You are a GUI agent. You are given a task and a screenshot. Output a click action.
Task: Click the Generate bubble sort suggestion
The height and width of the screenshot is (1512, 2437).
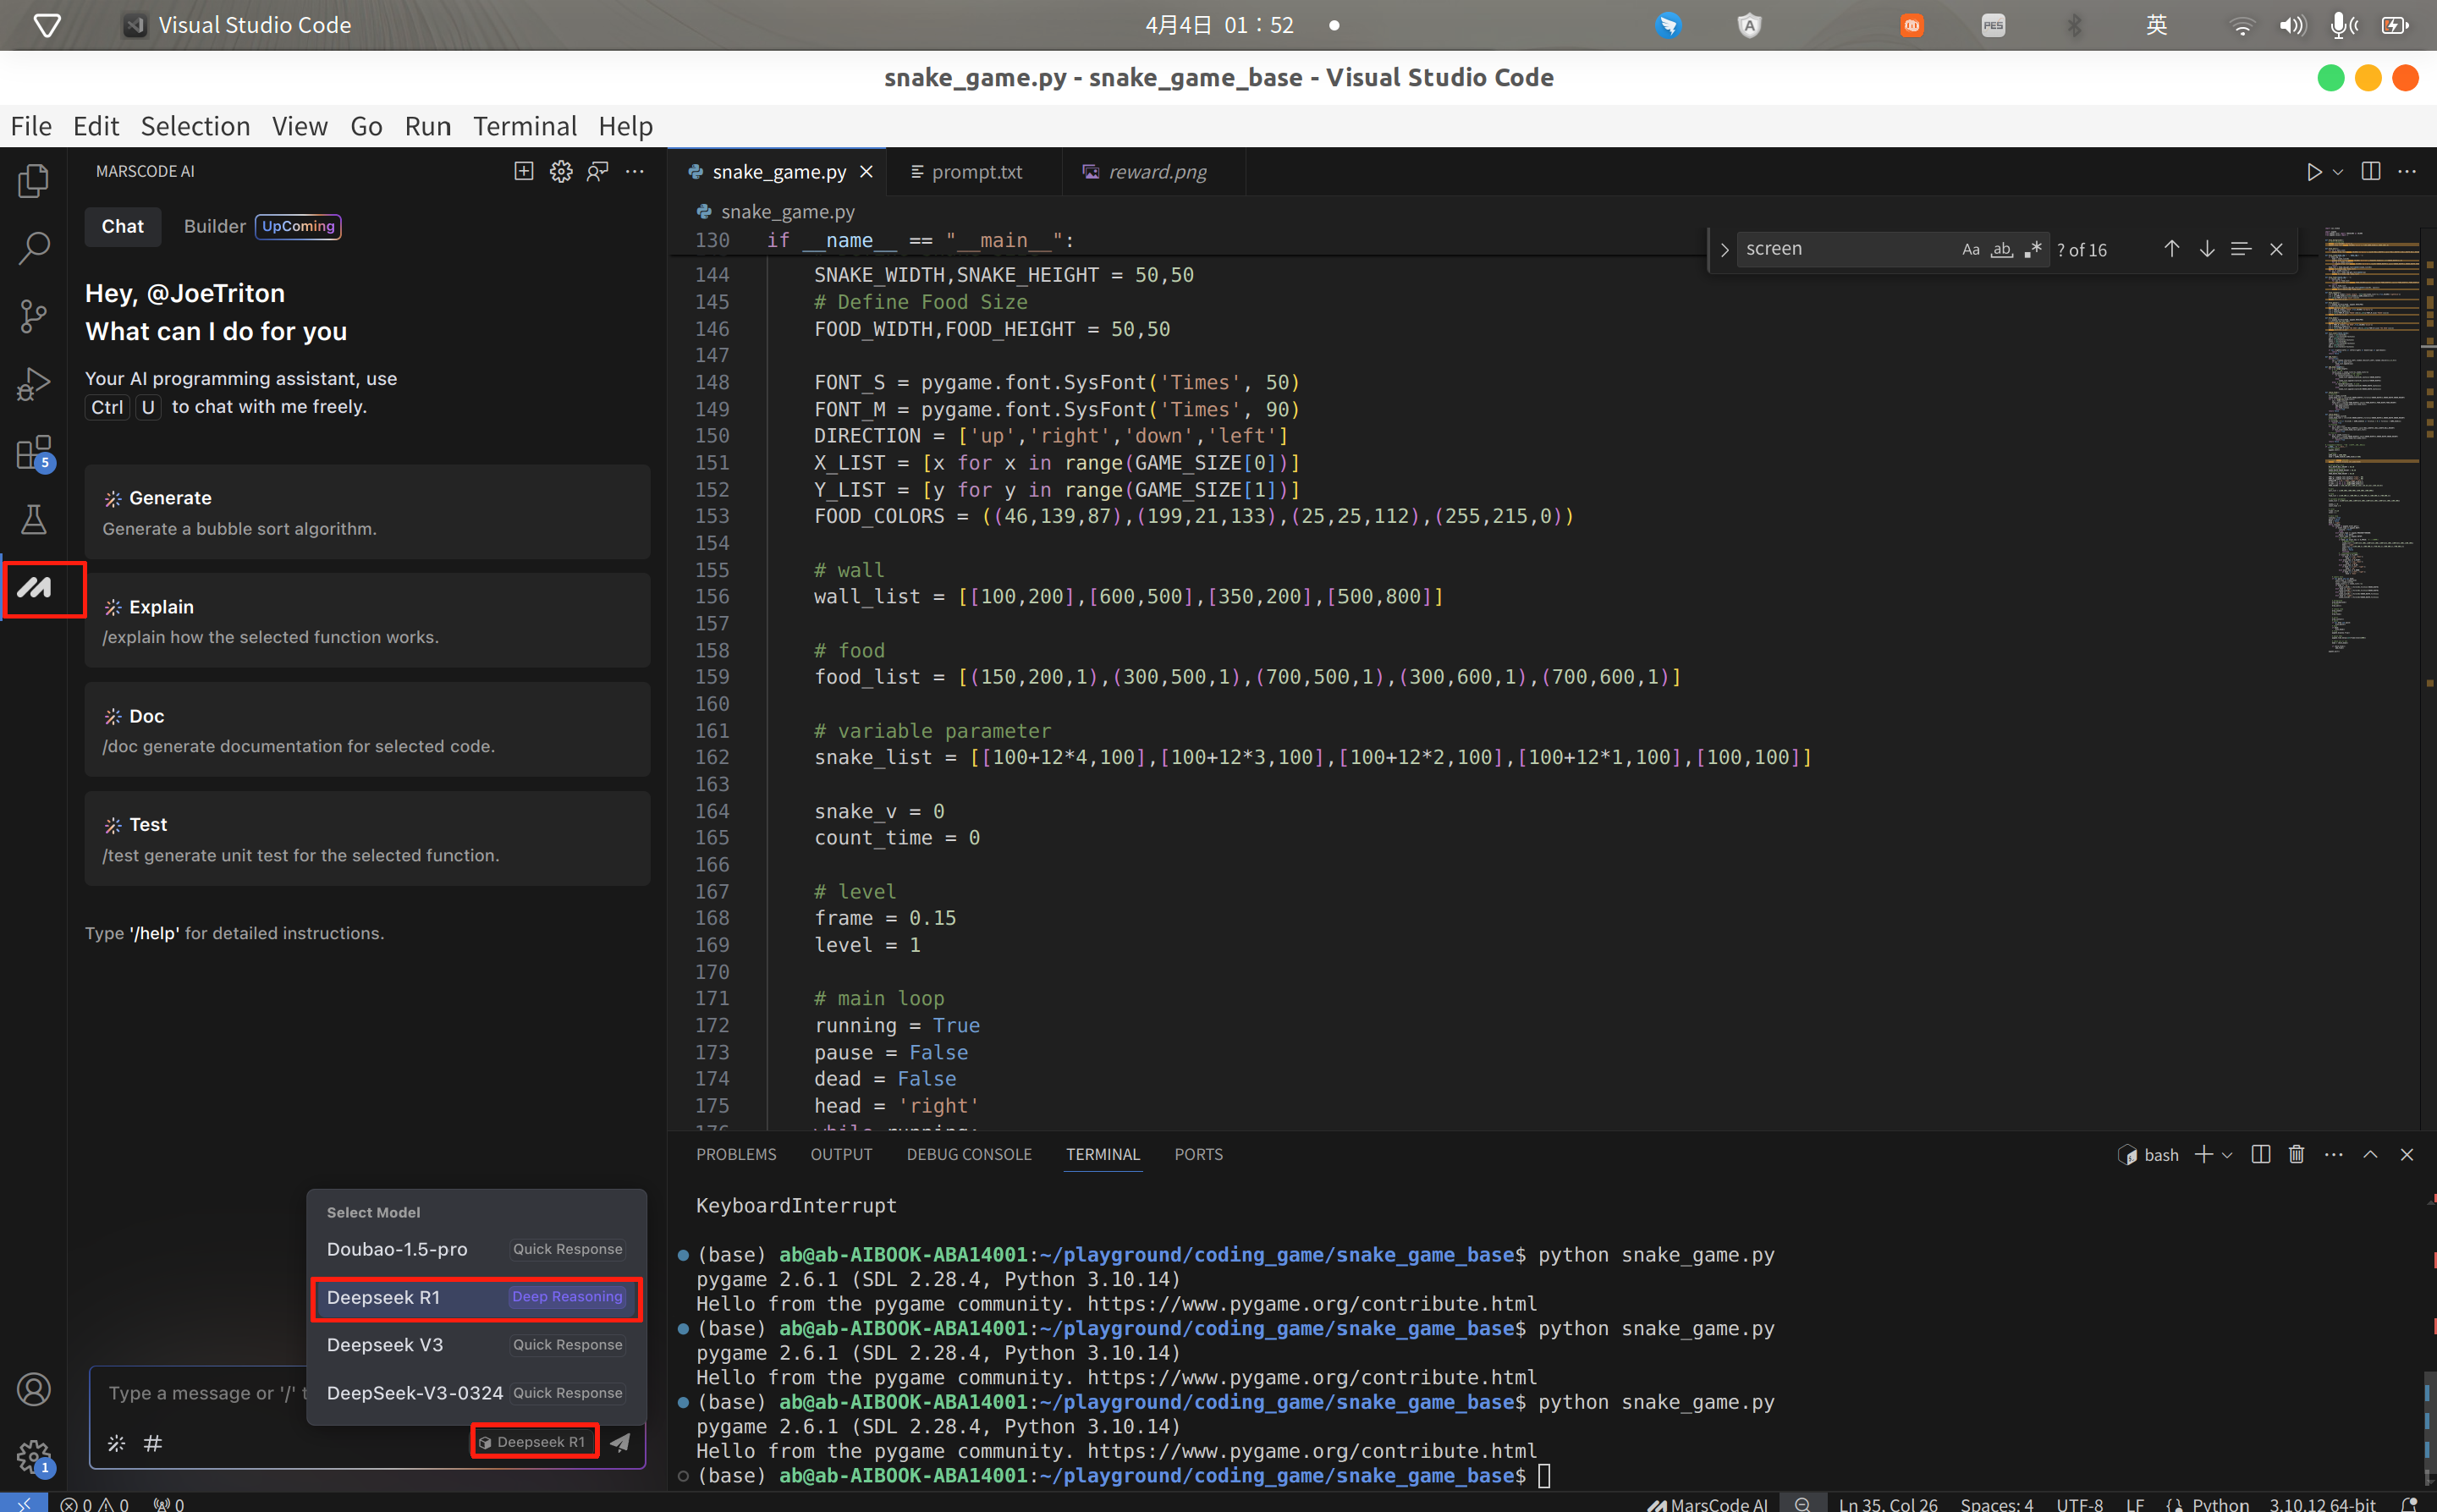click(x=367, y=512)
